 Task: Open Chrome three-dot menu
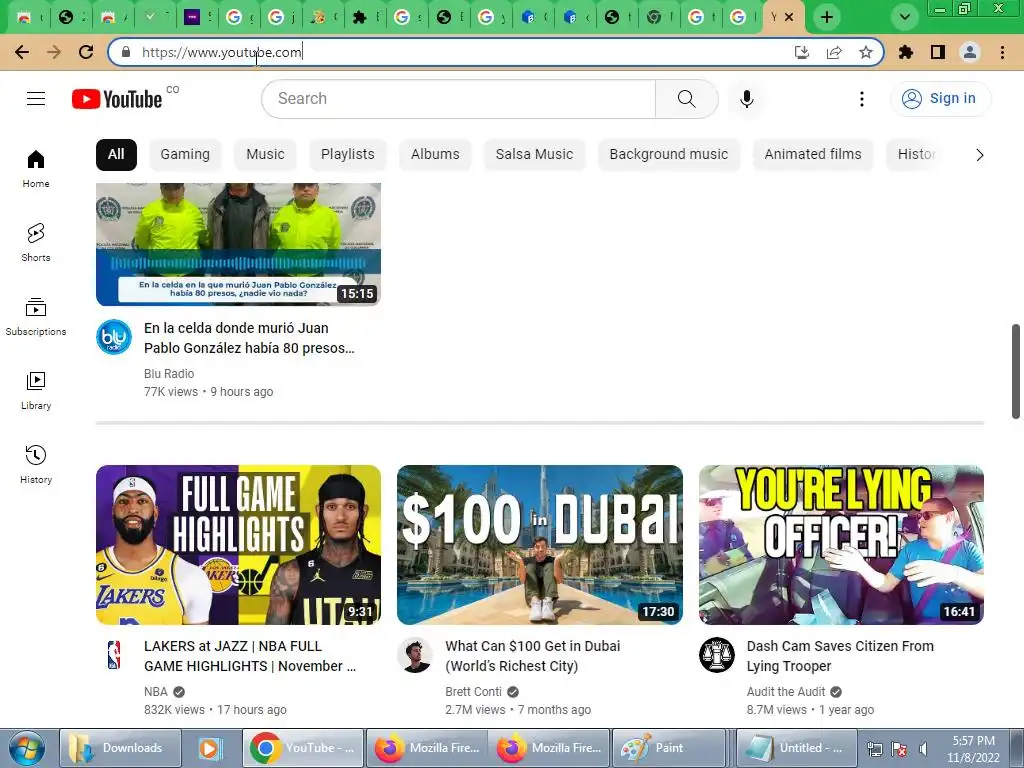[1002, 52]
